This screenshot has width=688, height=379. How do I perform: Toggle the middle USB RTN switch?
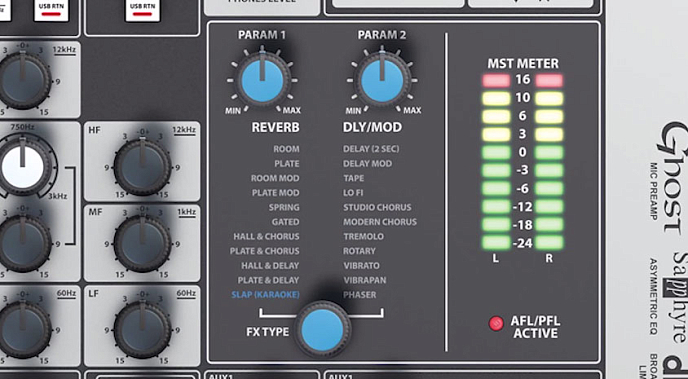[x=143, y=11]
